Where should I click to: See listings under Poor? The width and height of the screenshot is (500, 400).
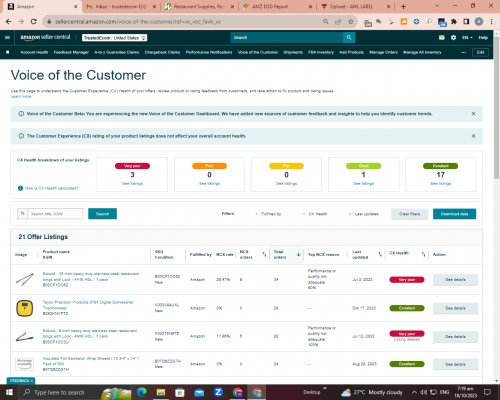tap(209, 184)
